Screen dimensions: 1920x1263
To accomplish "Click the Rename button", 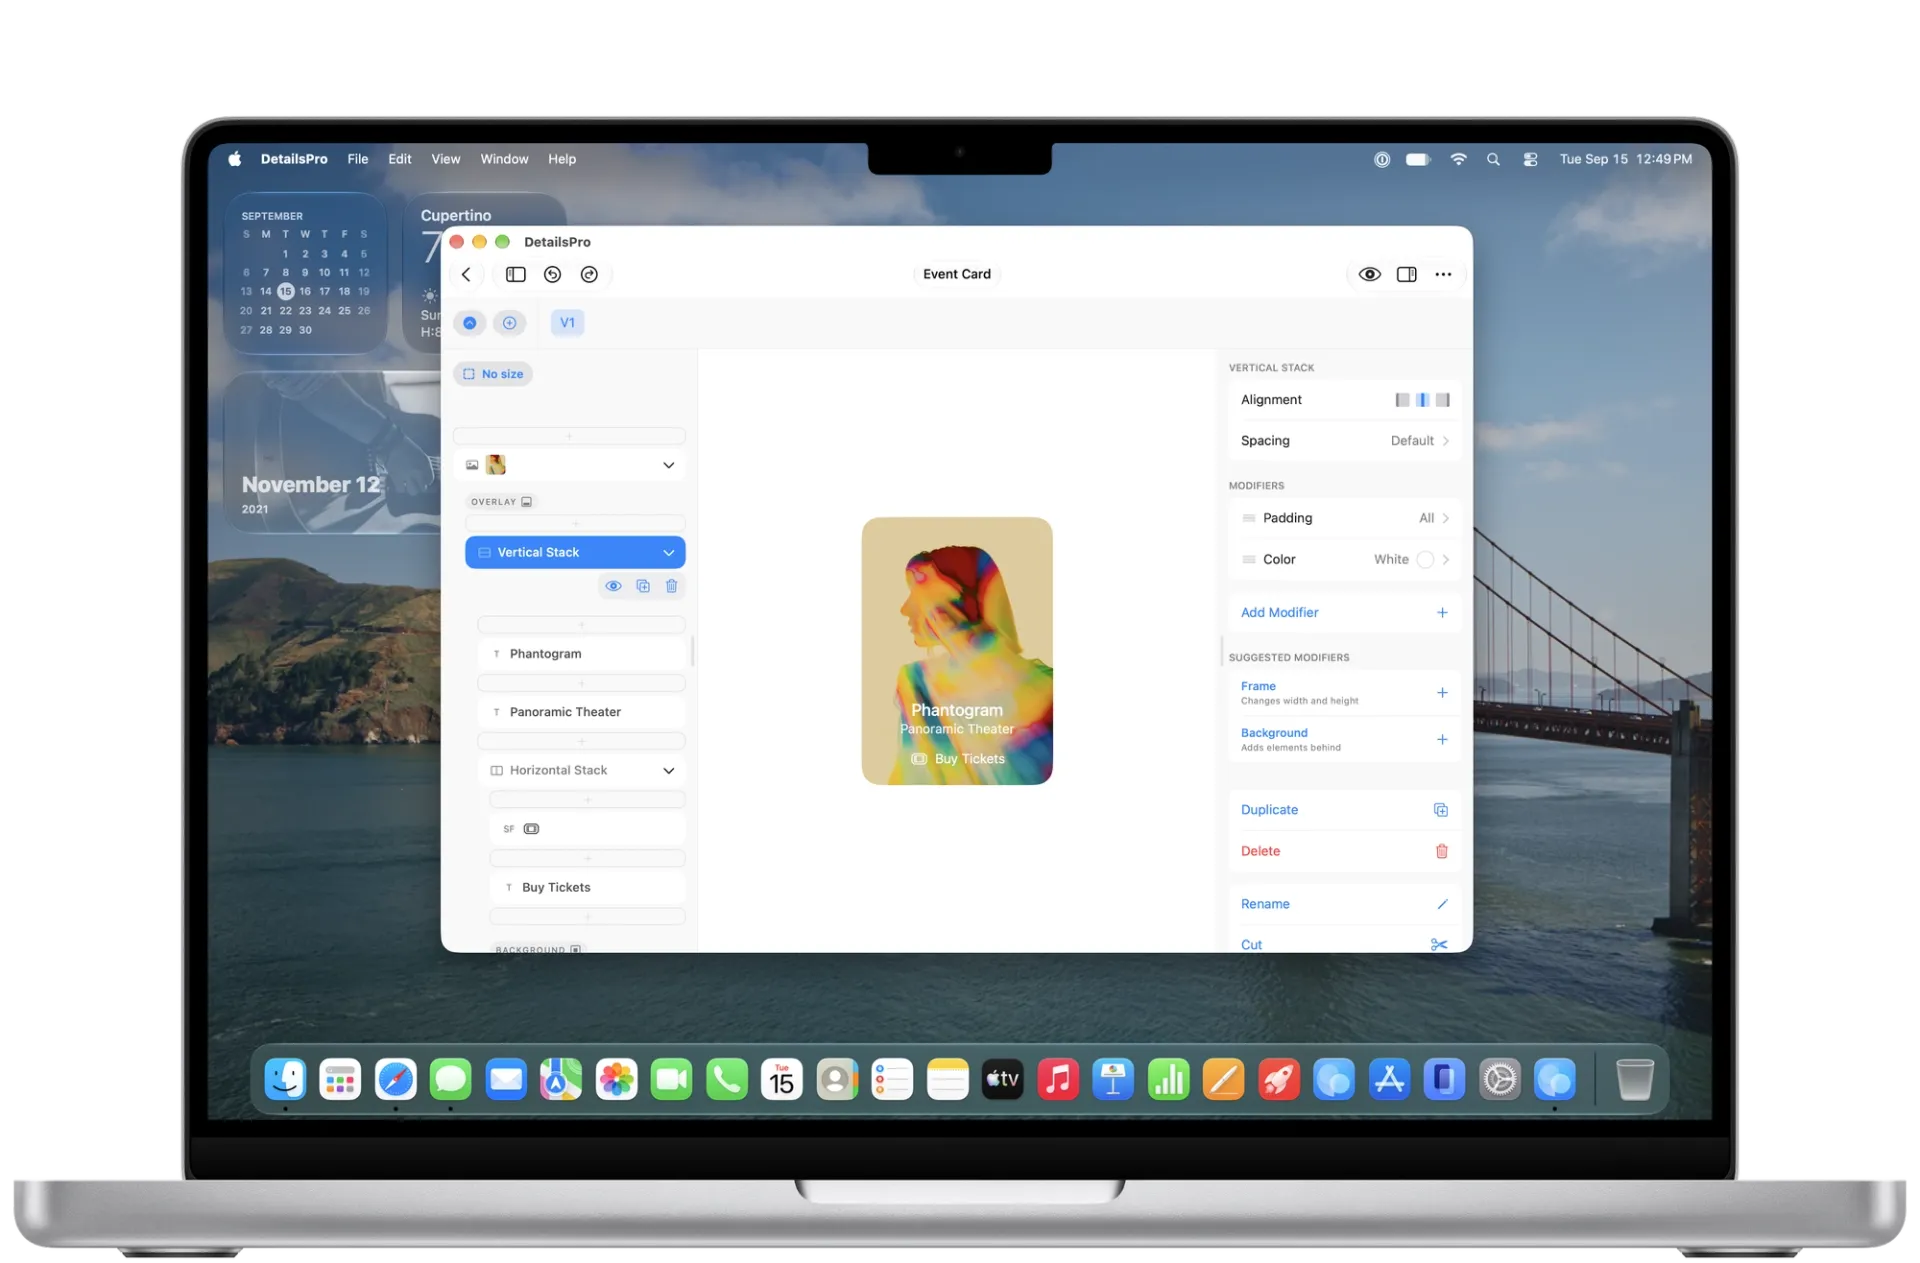I will pos(1344,904).
